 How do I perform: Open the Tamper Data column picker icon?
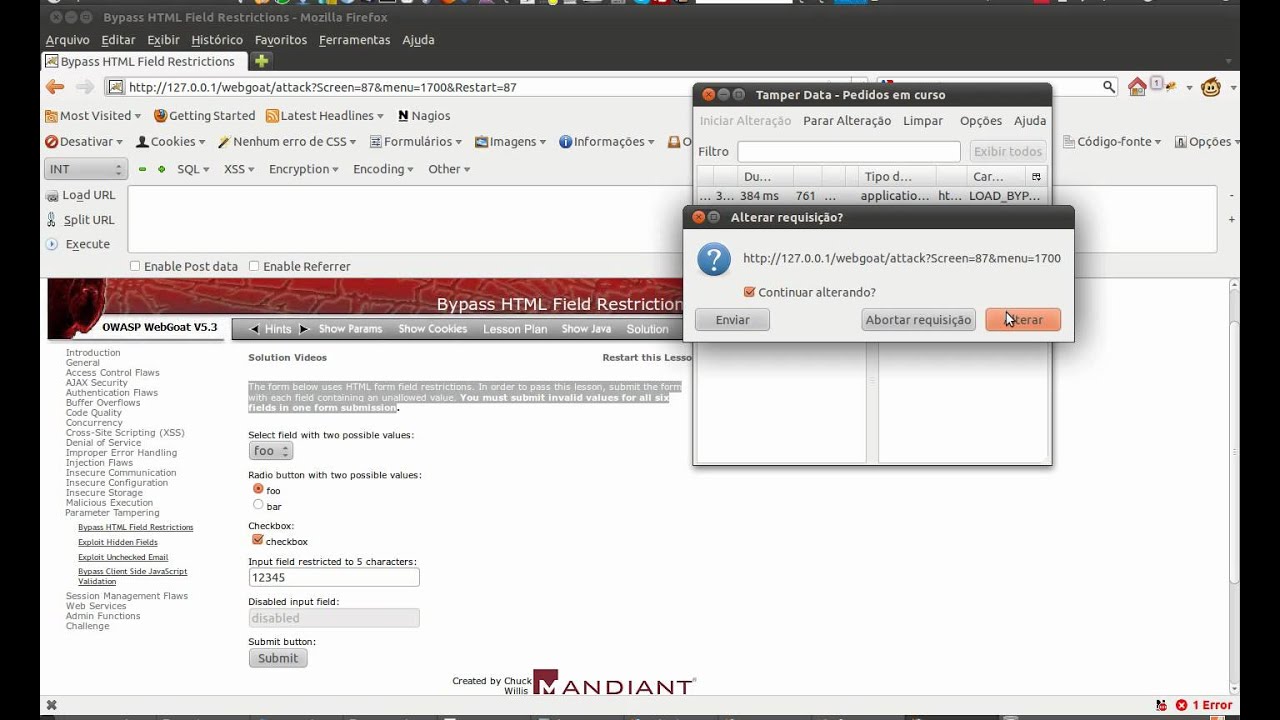(1036, 177)
